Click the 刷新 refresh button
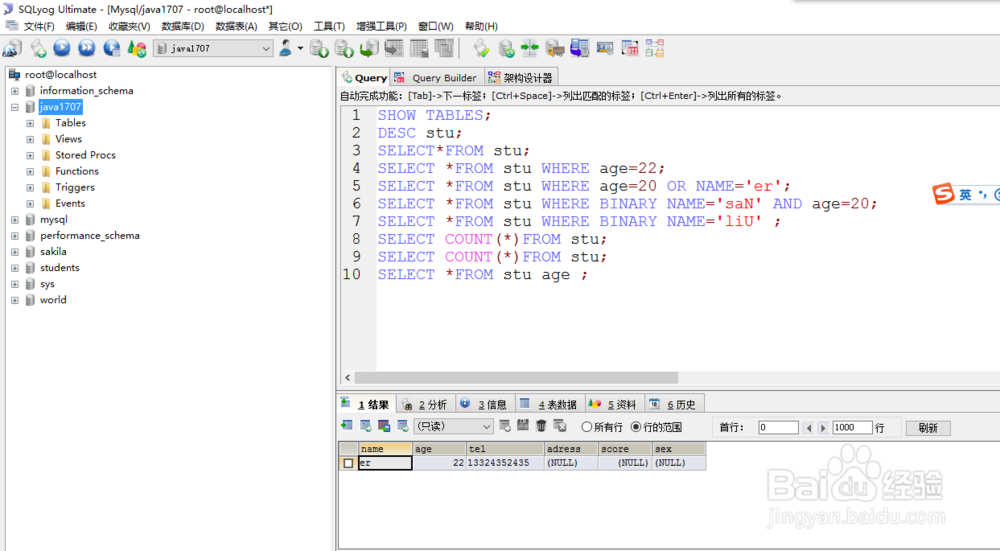The height and width of the screenshot is (551, 1000). pos(928,428)
